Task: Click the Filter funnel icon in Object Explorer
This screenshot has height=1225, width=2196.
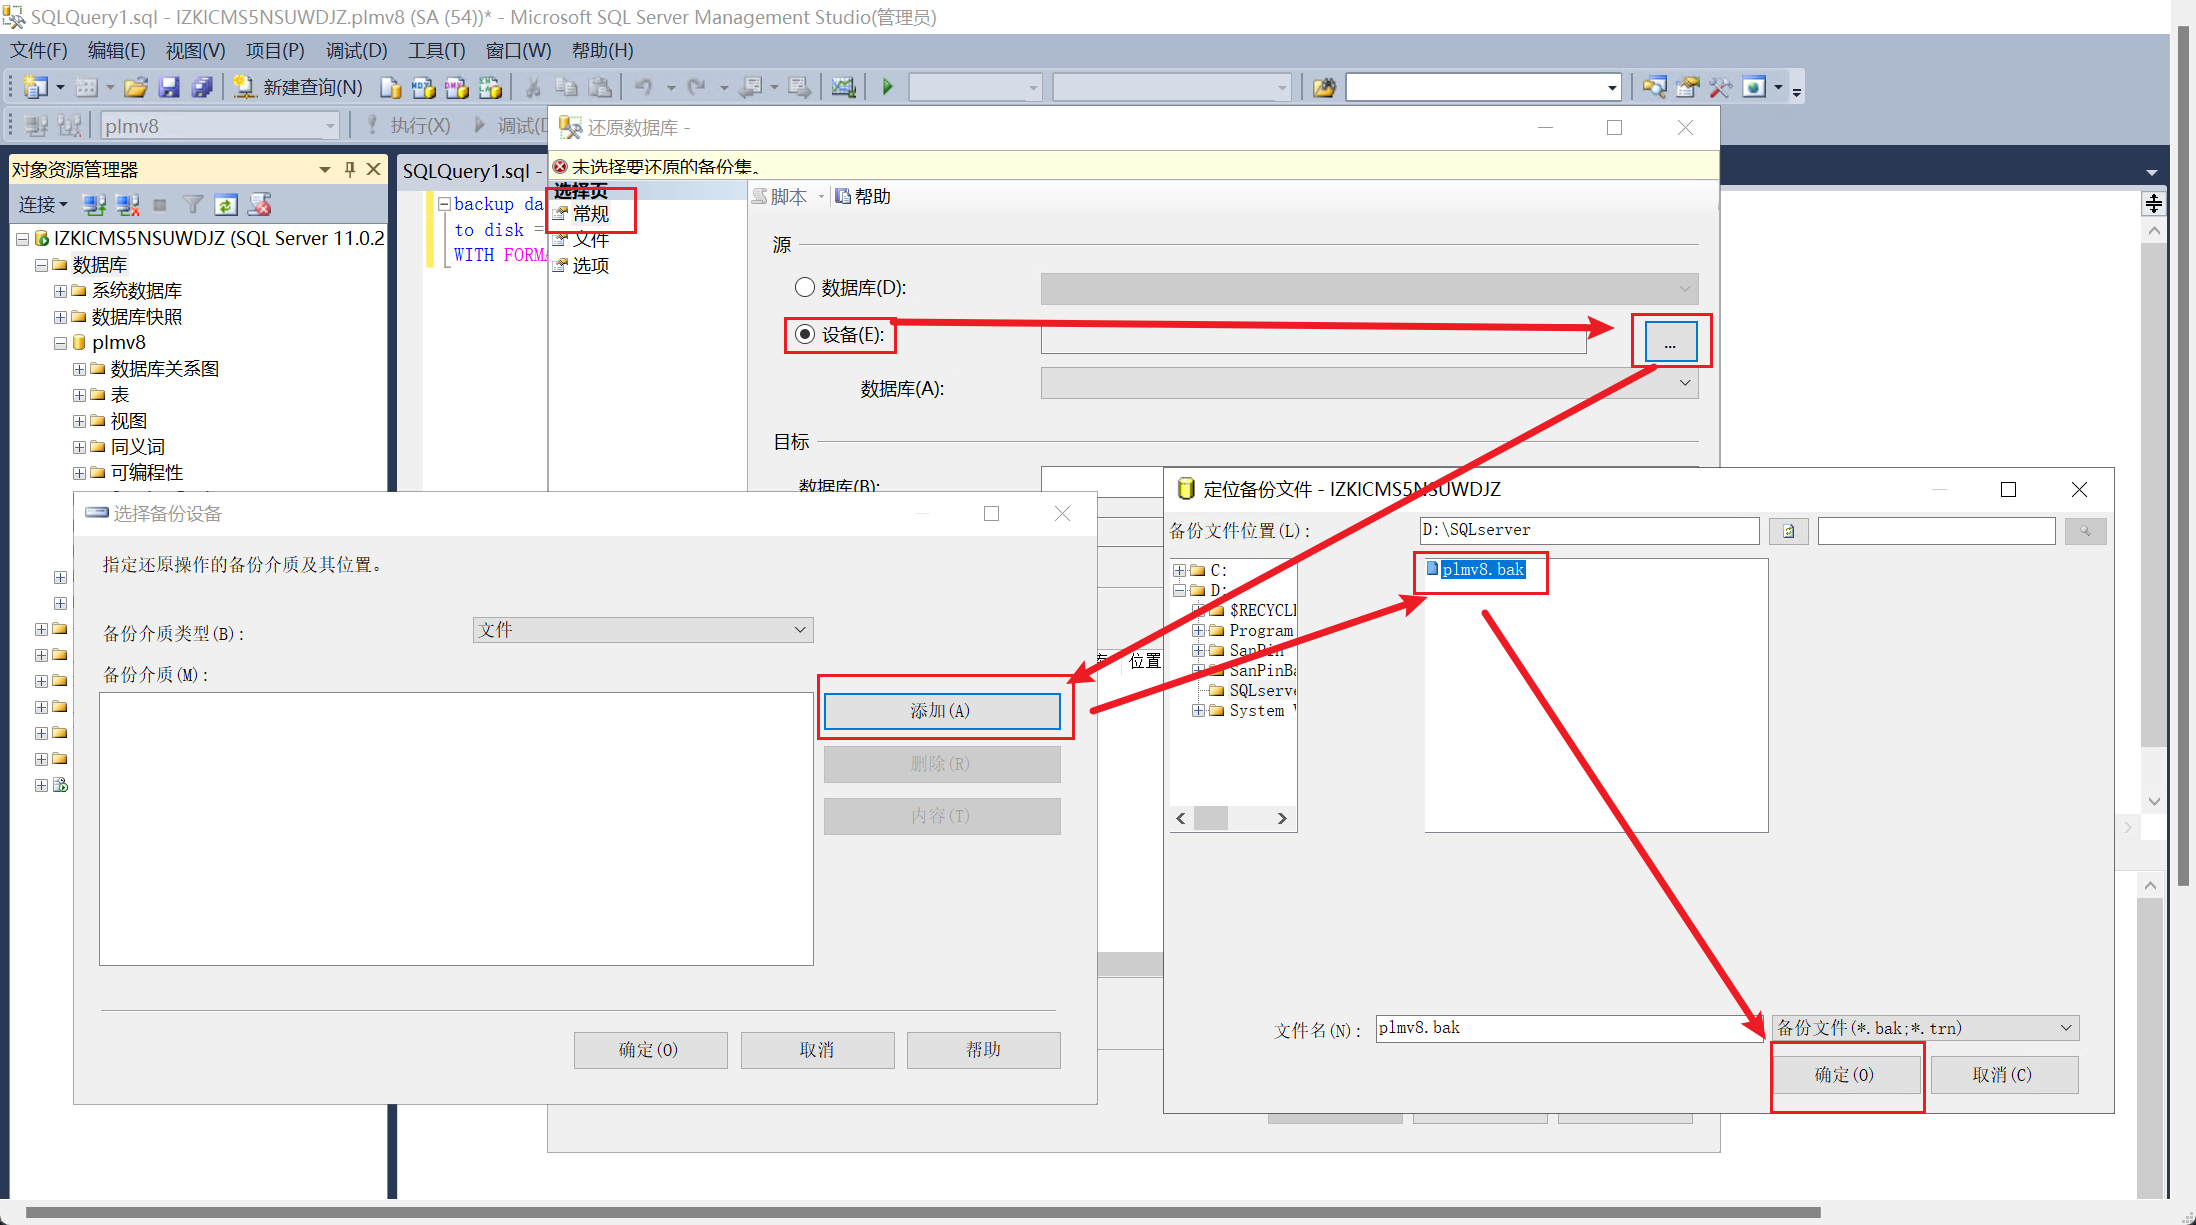Action: pyautogui.click(x=193, y=205)
